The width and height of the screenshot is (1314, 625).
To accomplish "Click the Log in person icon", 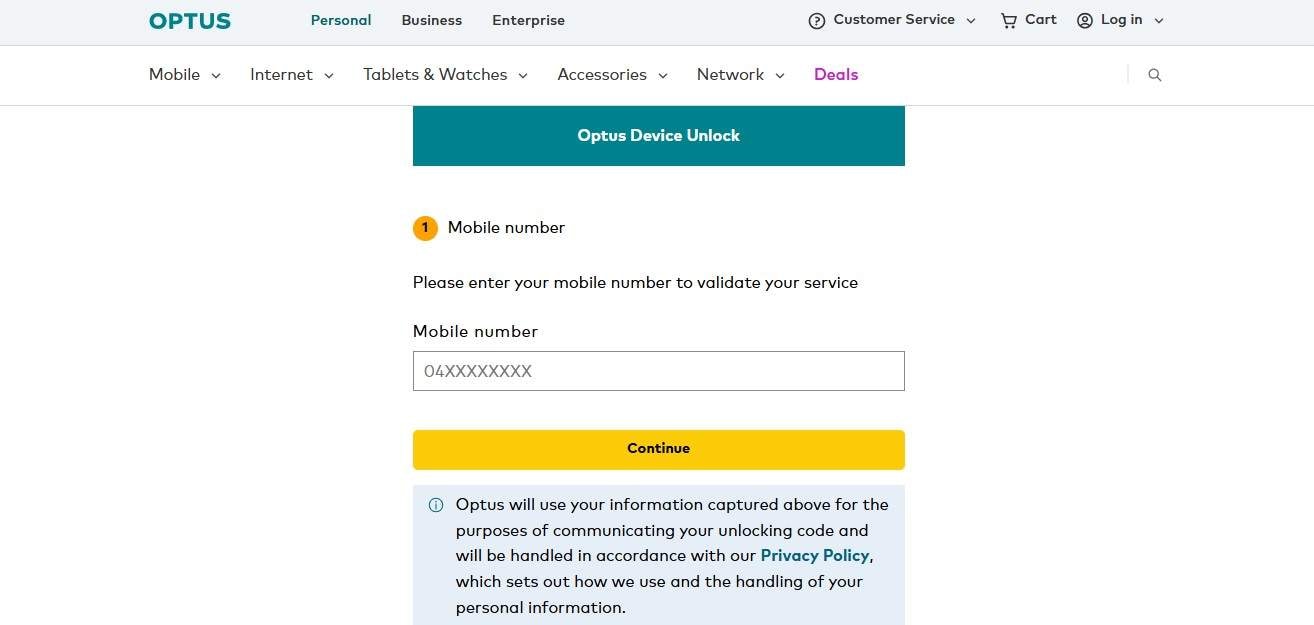I will pyautogui.click(x=1084, y=20).
